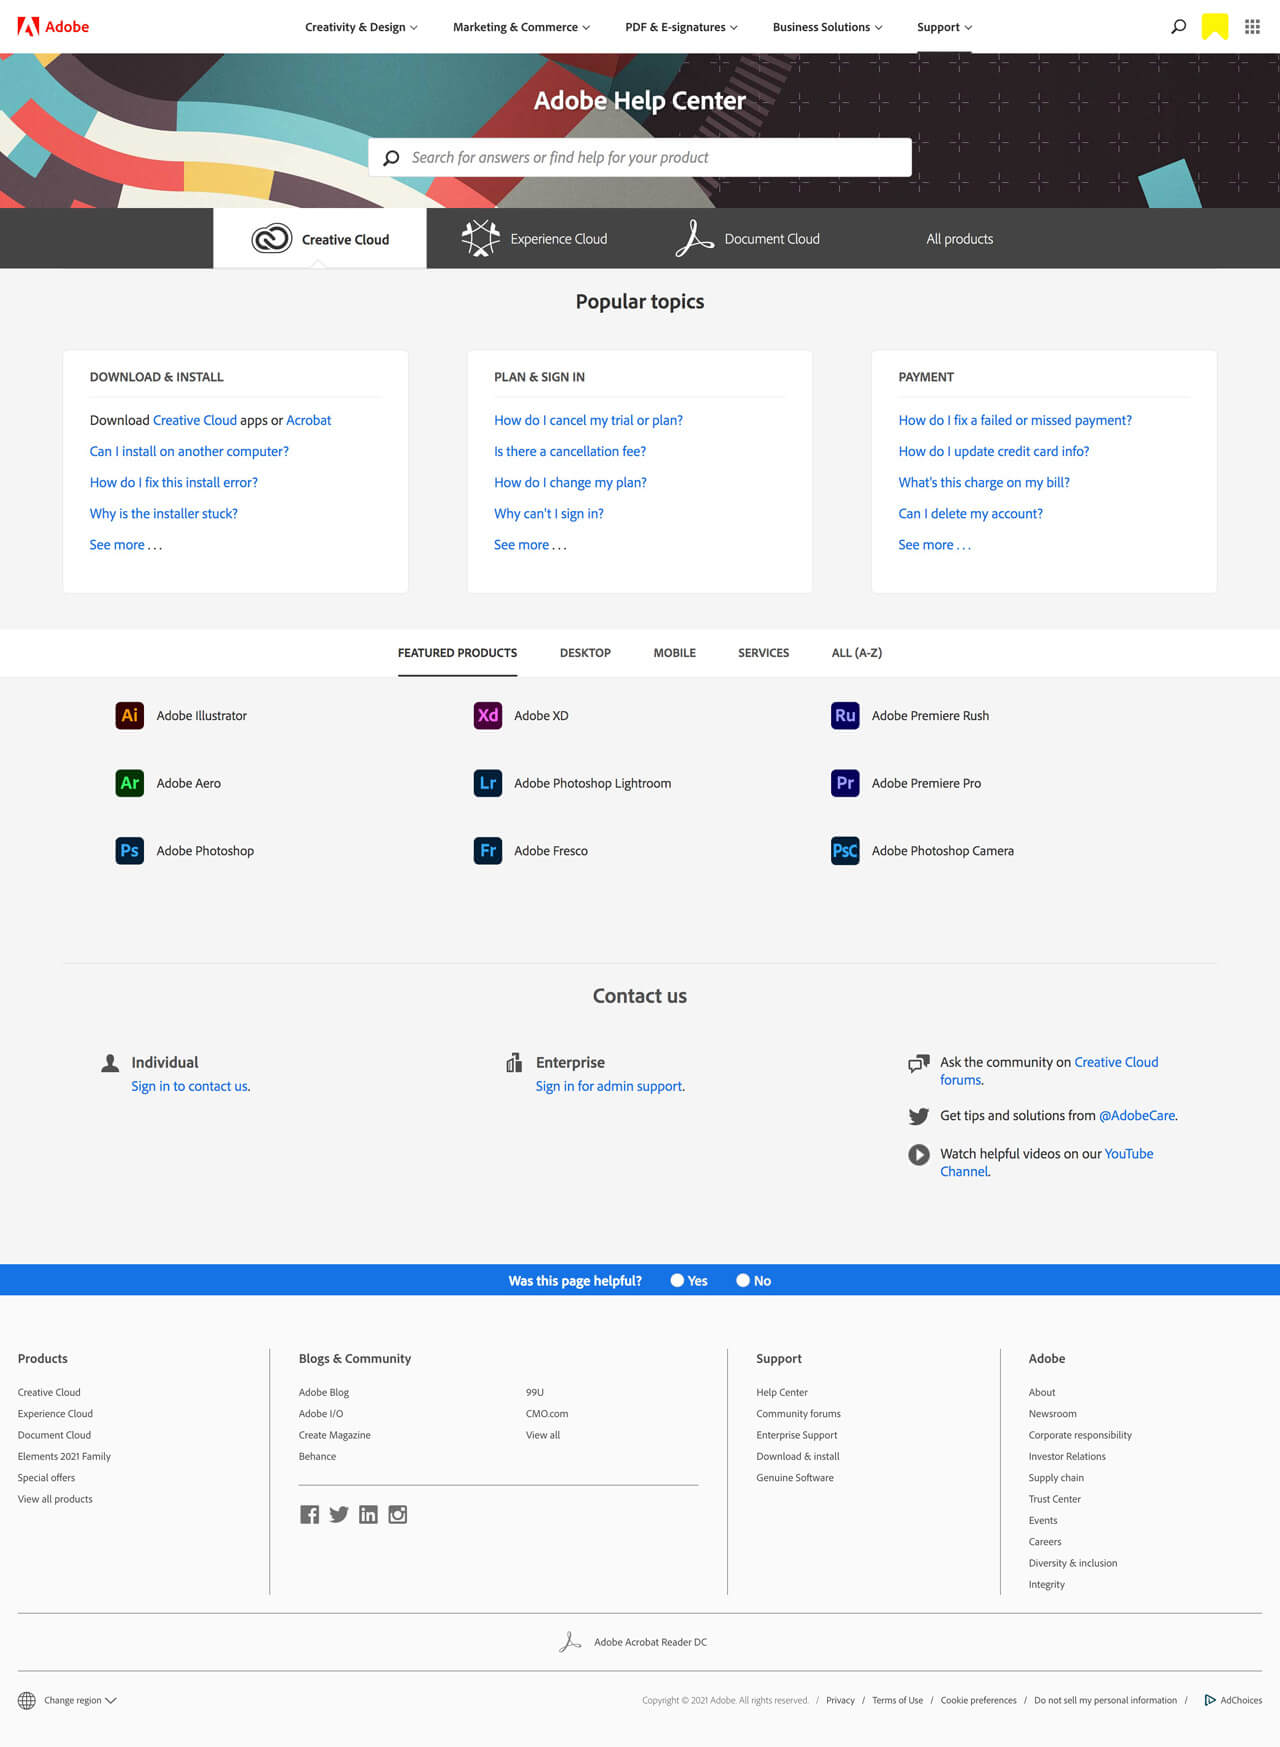Click the Facebook icon in footer
The height and width of the screenshot is (1747, 1280).
pyautogui.click(x=310, y=1515)
